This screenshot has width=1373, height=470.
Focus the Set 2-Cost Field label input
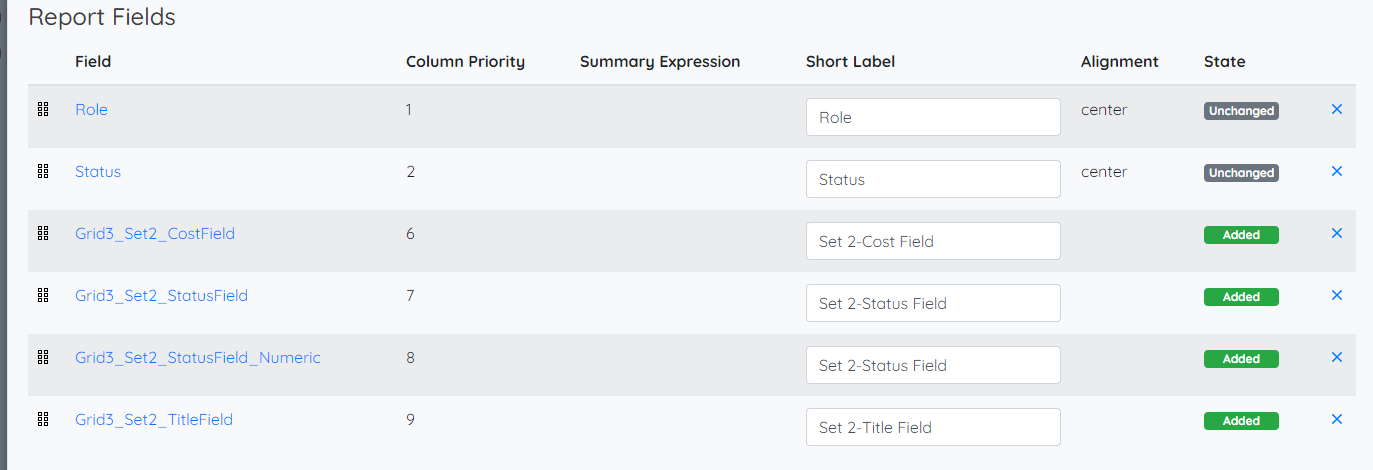tap(933, 241)
